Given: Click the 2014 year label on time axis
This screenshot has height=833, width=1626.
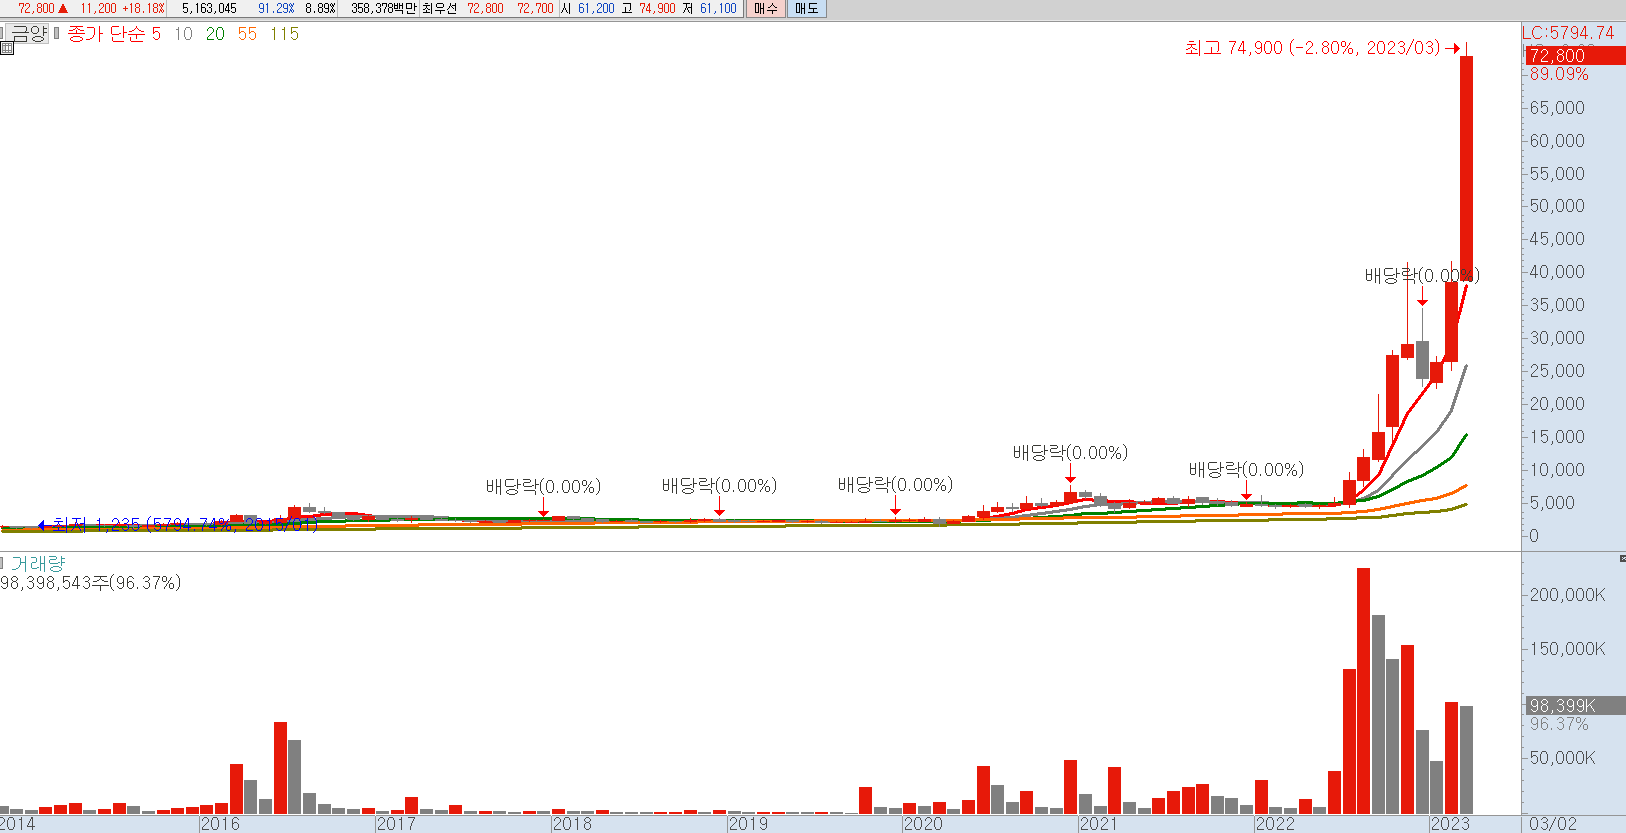Looking at the screenshot, I should (x=17, y=824).
